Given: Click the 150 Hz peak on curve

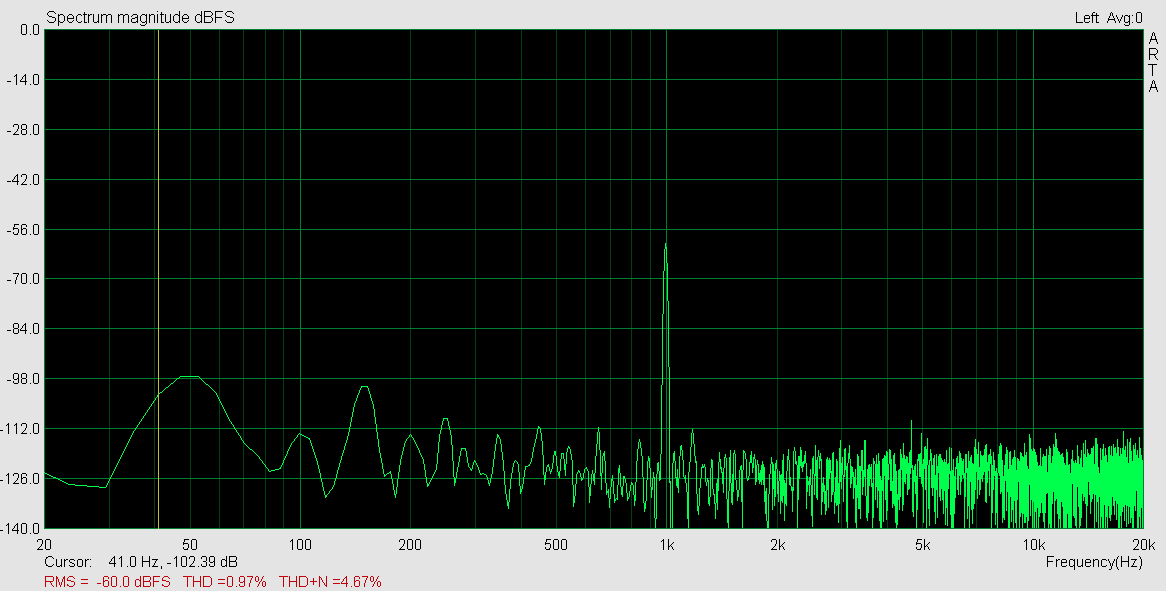Looking at the screenshot, I should [364, 387].
